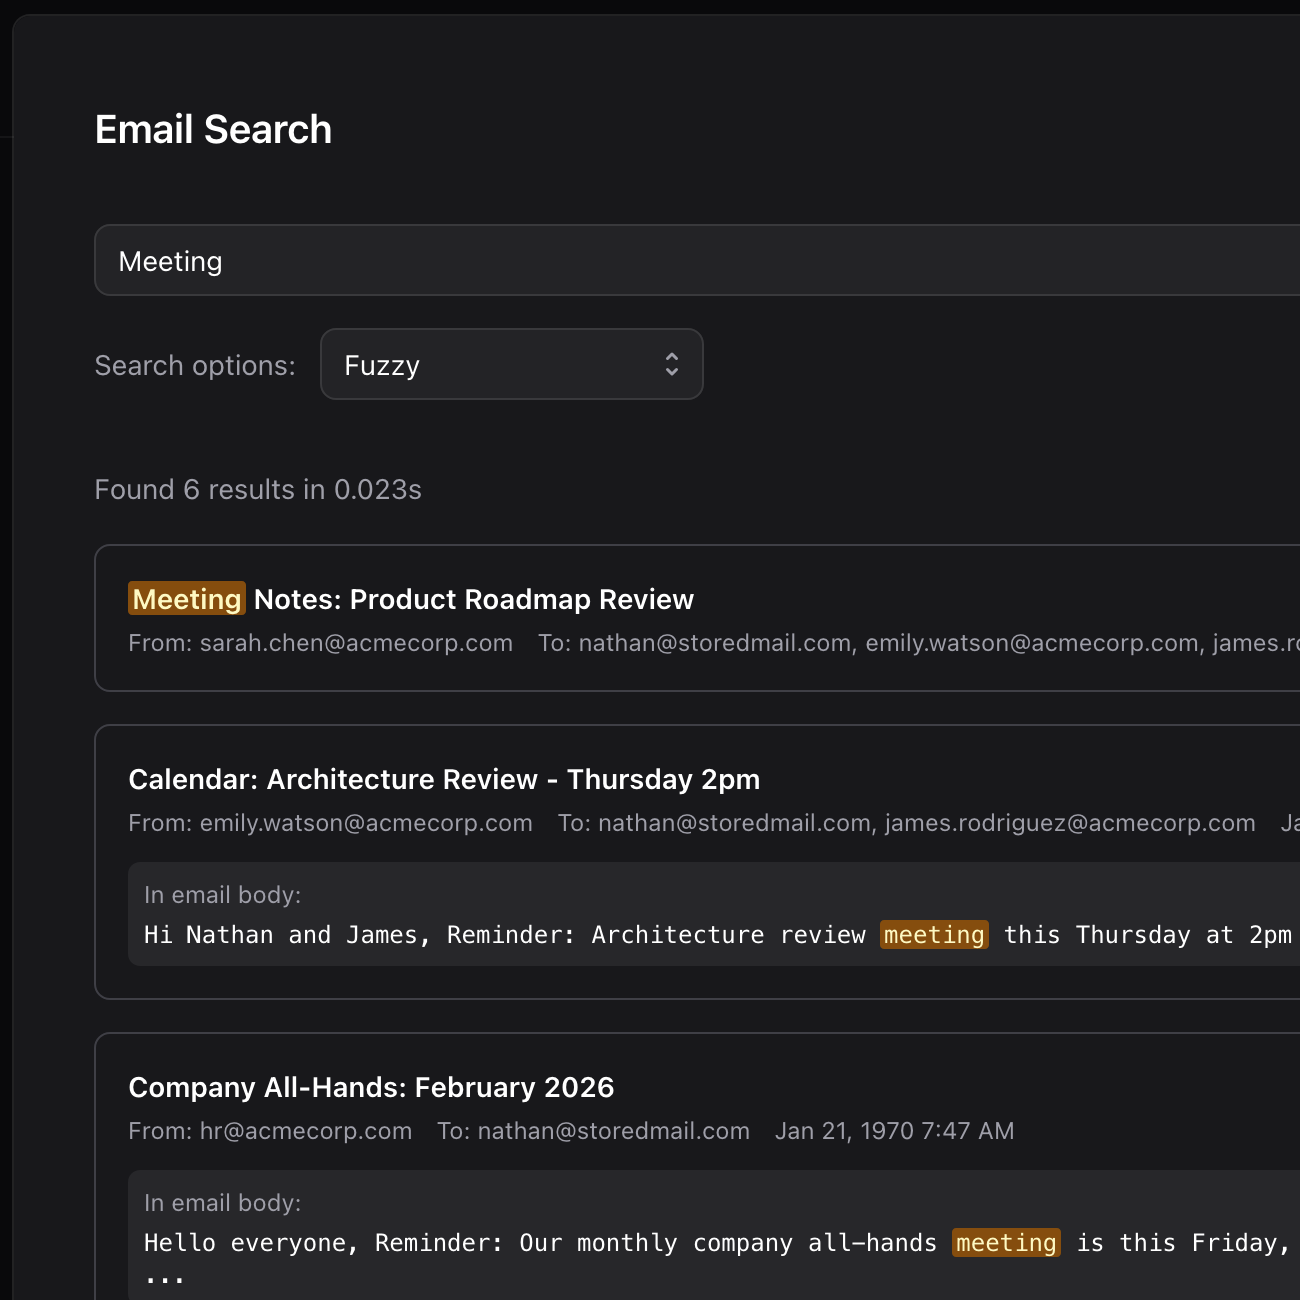Open the Fuzzy search options dropdown
This screenshot has width=1300, height=1300.
510,365
